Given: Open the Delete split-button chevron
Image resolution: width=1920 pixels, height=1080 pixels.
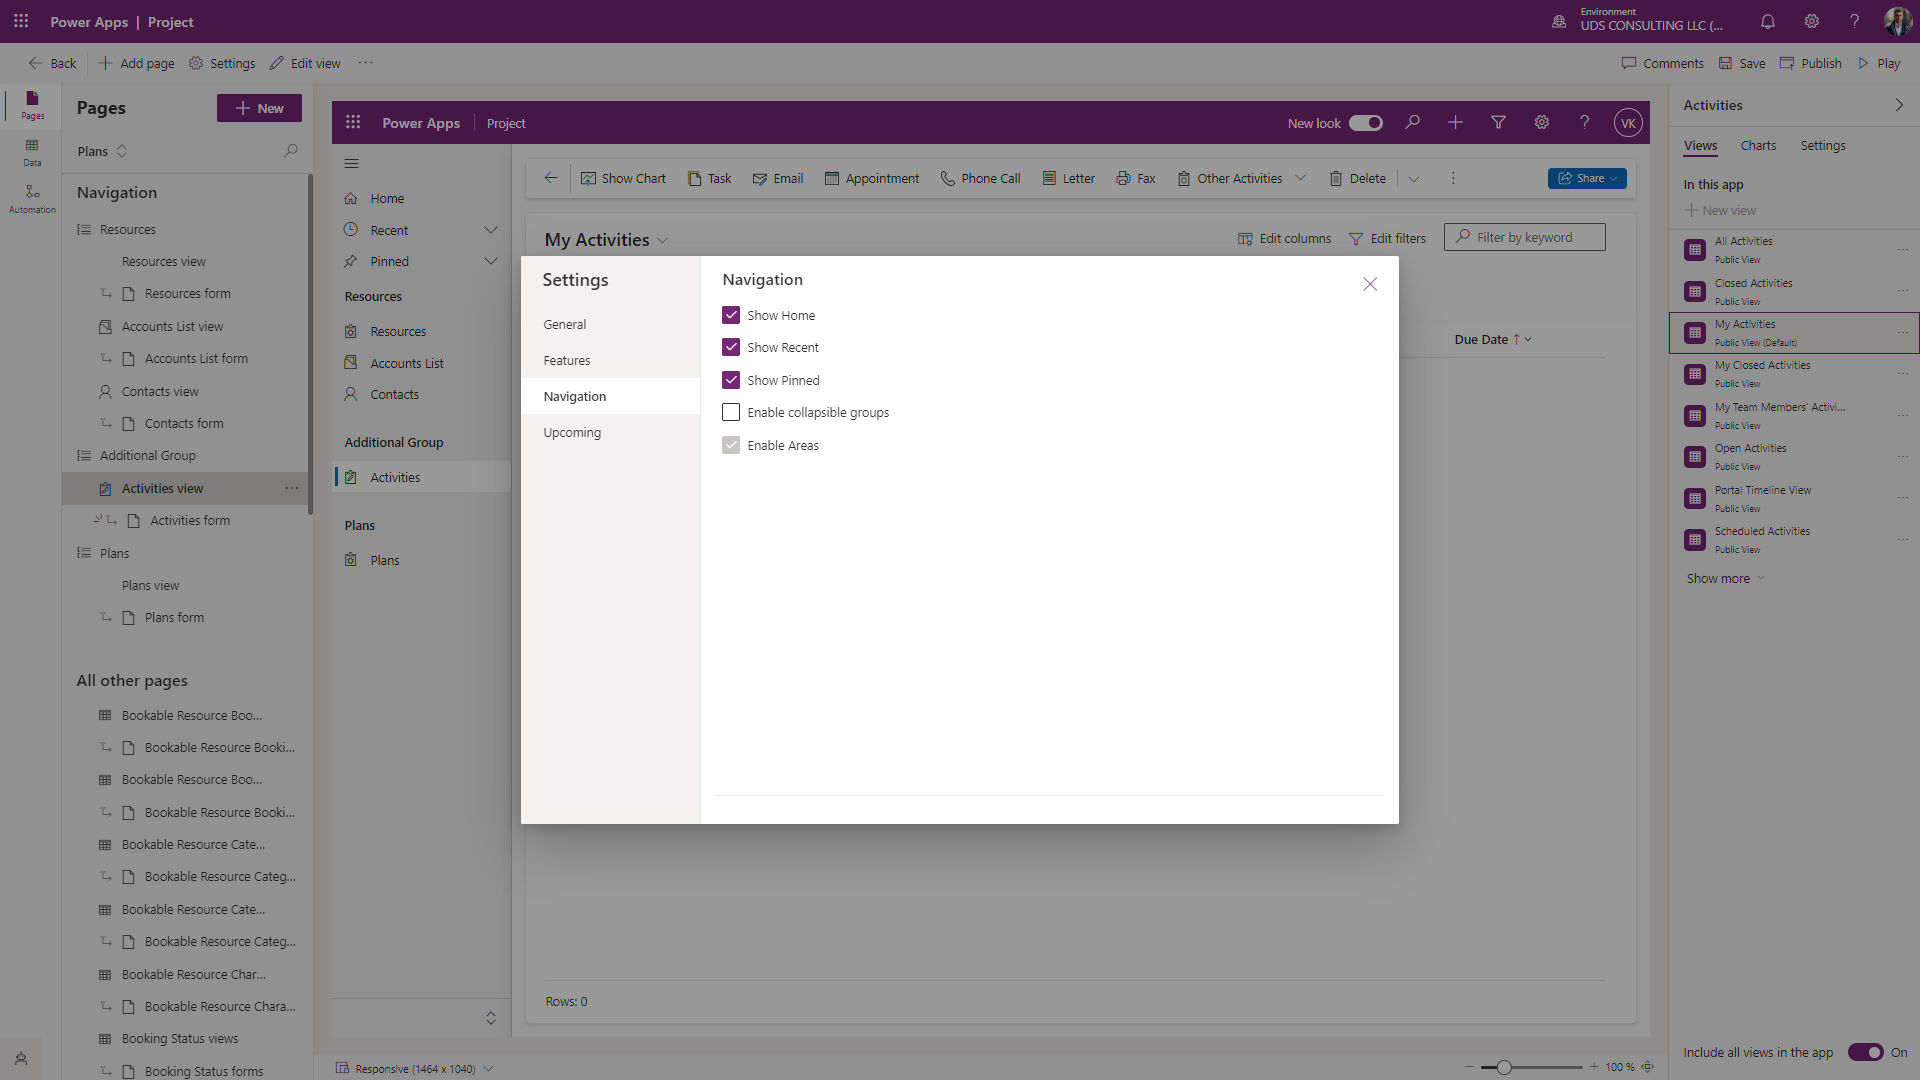Looking at the screenshot, I should pos(1413,179).
